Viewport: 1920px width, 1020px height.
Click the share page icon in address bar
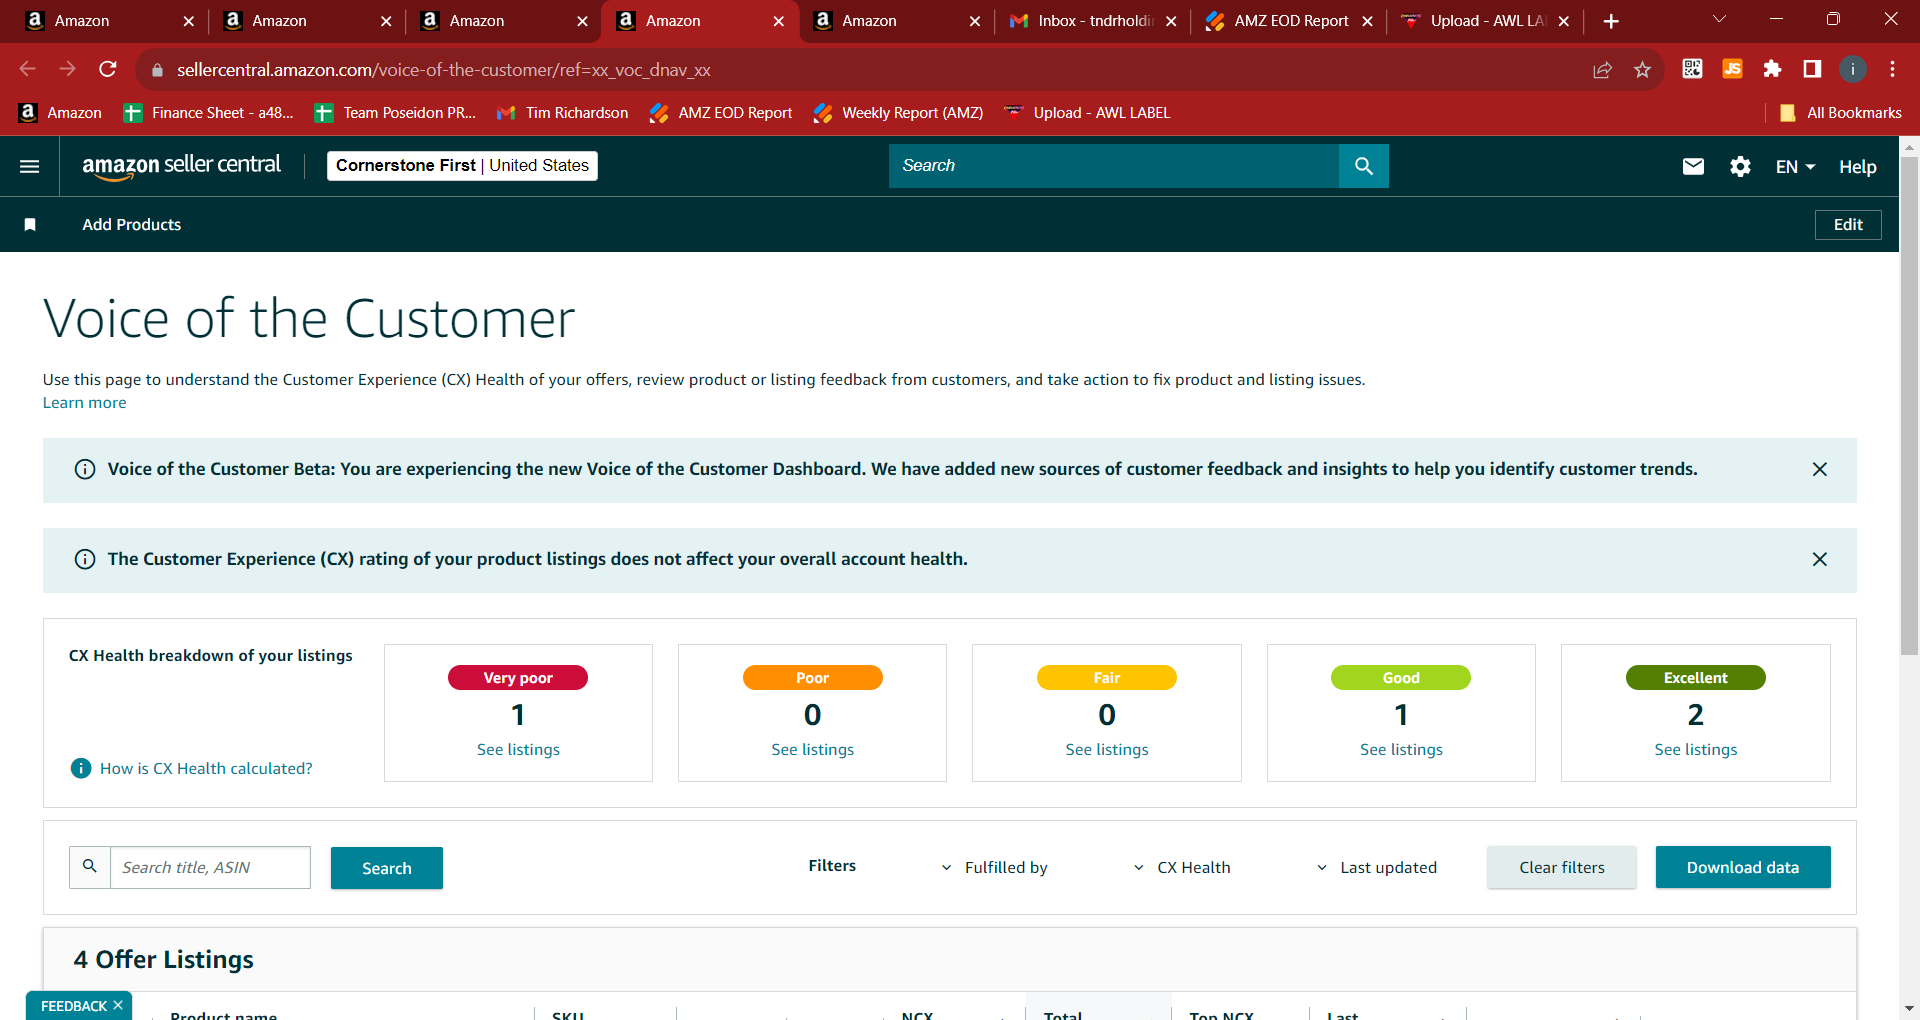tap(1602, 69)
